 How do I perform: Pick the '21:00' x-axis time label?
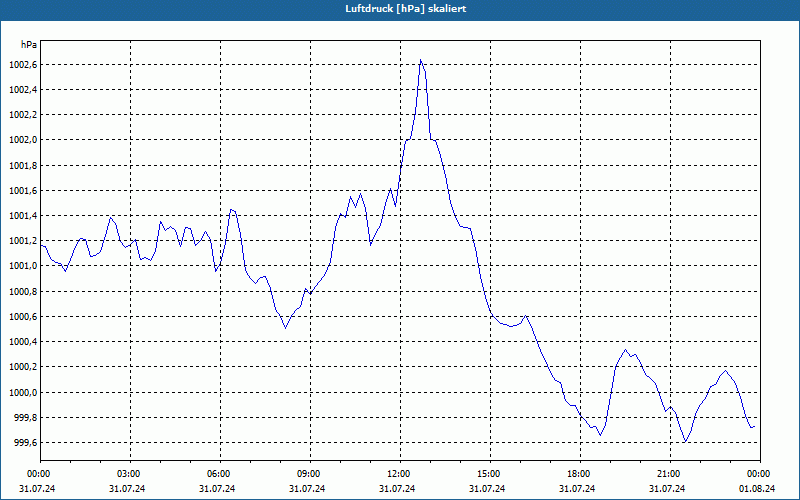pyautogui.click(x=668, y=474)
